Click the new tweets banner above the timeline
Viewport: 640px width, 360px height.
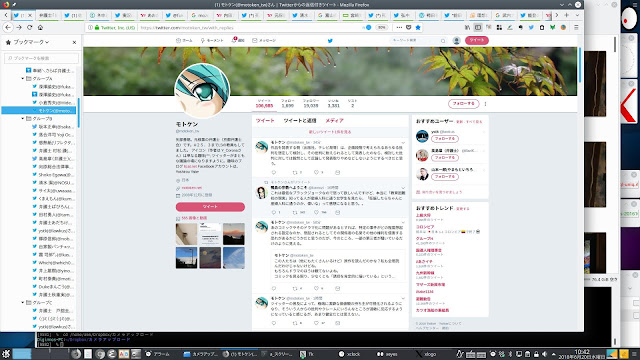pos(330,132)
